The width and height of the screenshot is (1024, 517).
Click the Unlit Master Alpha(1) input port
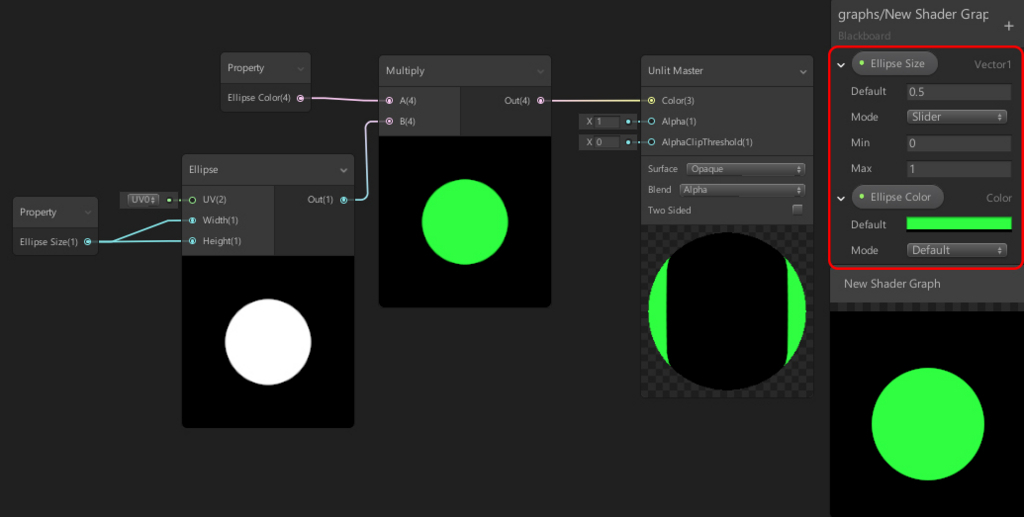pos(651,121)
